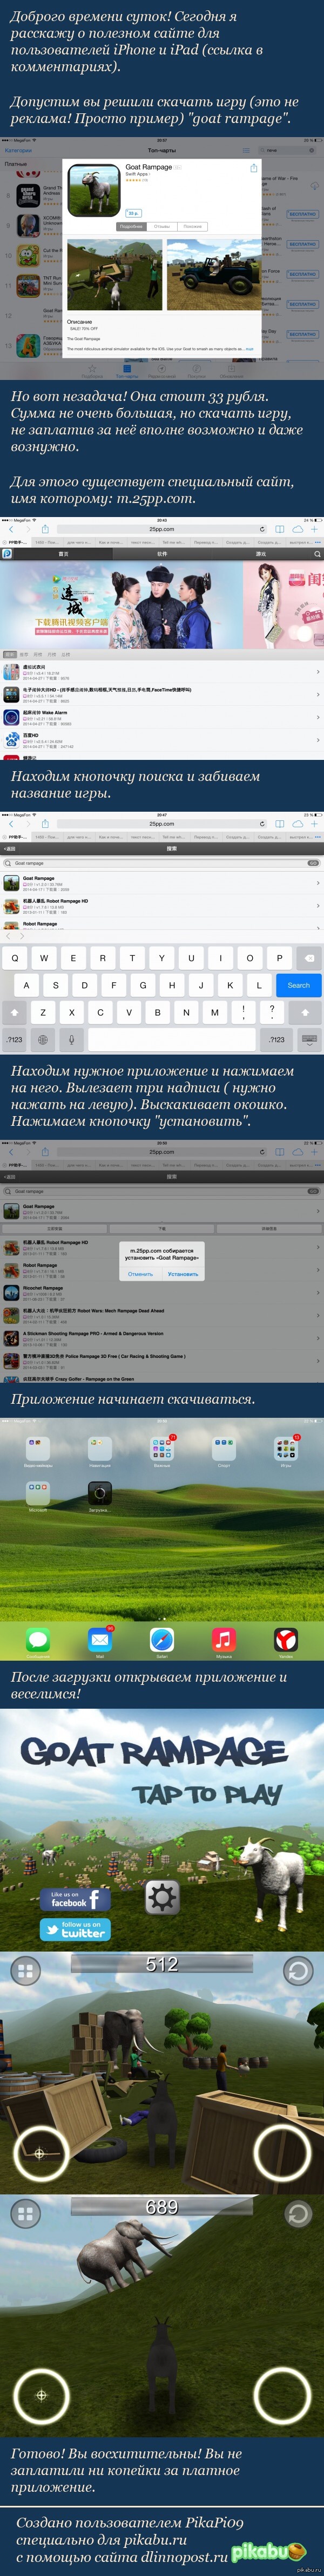This screenshot has width=324, height=2576.
Task: Open the 起床闹钟 Wake Alarm row
Action: pos(162,718)
